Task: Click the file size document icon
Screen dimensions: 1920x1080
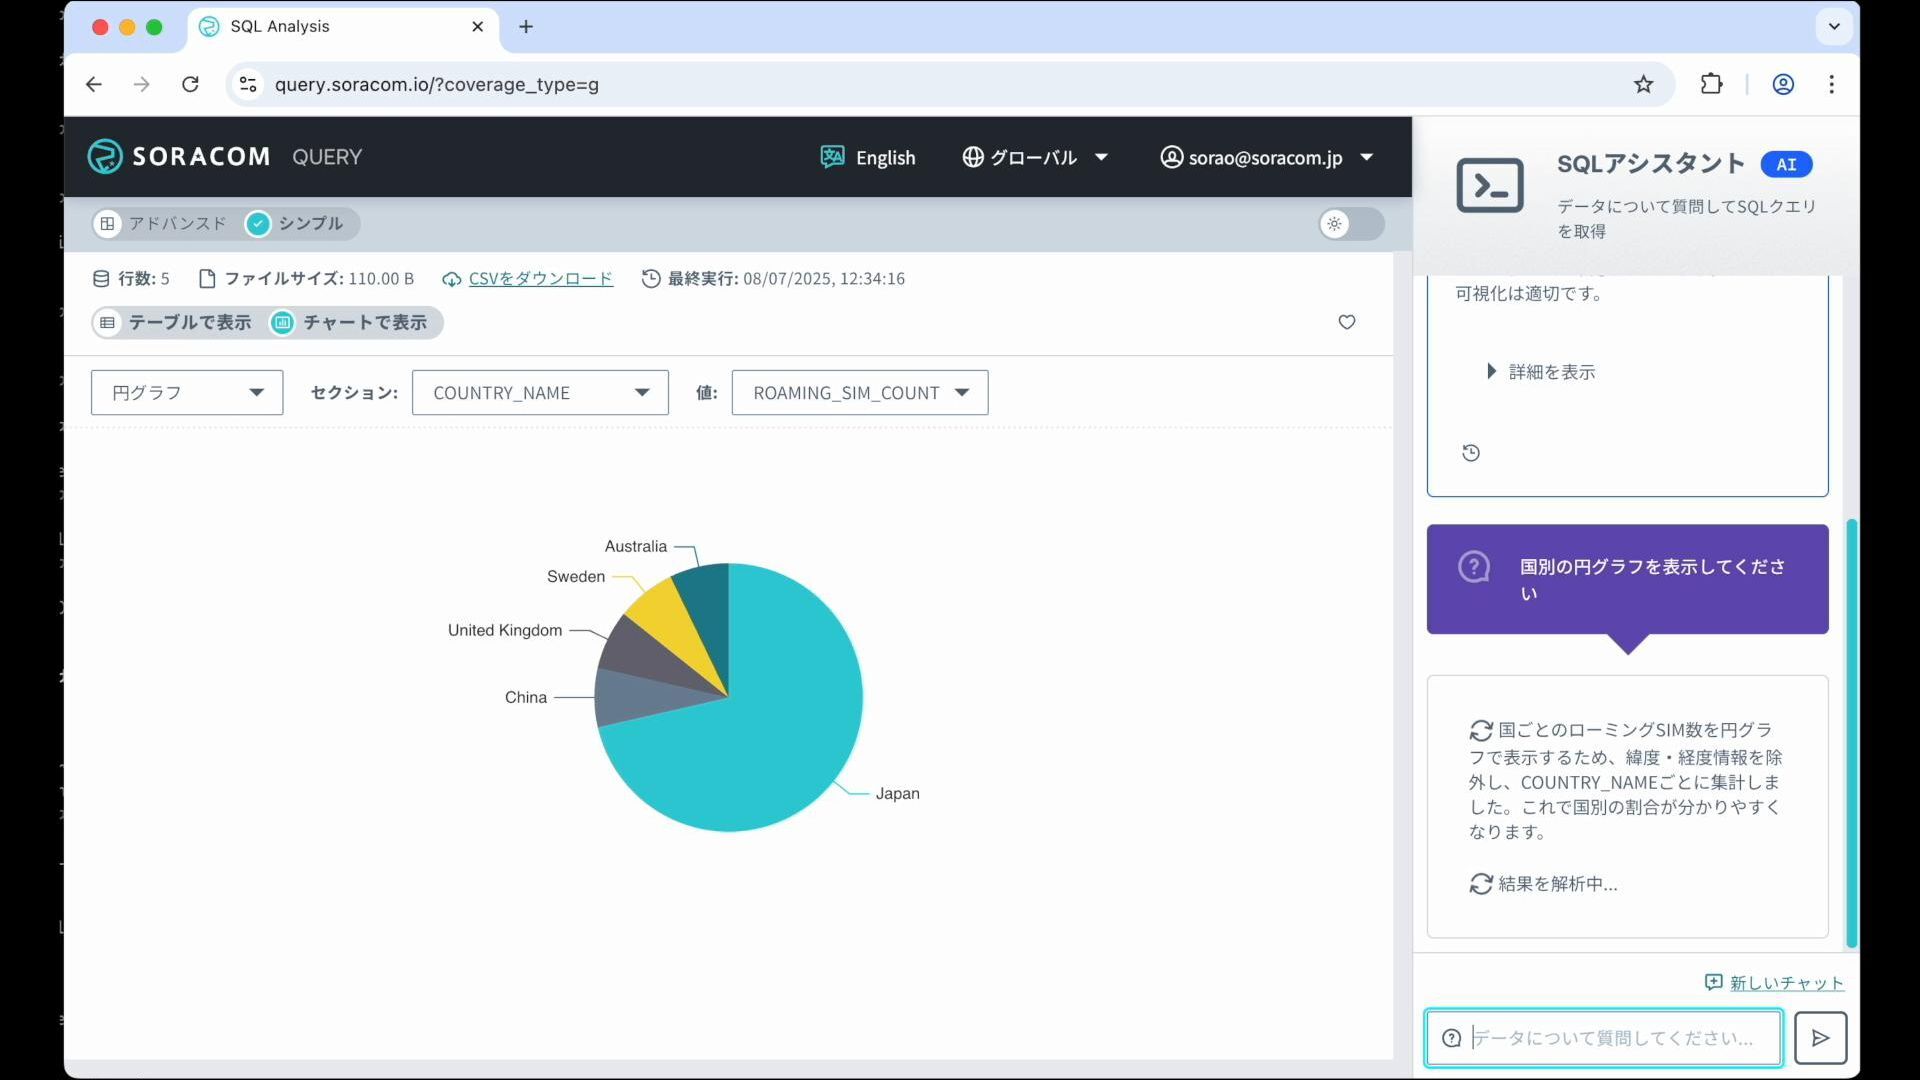Action: click(x=207, y=279)
